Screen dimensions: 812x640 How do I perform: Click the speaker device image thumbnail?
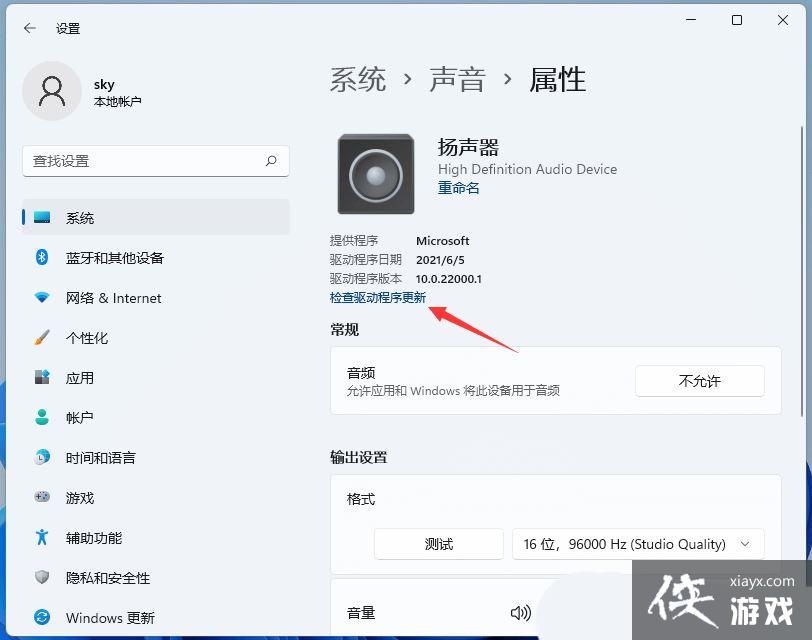pos(375,173)
